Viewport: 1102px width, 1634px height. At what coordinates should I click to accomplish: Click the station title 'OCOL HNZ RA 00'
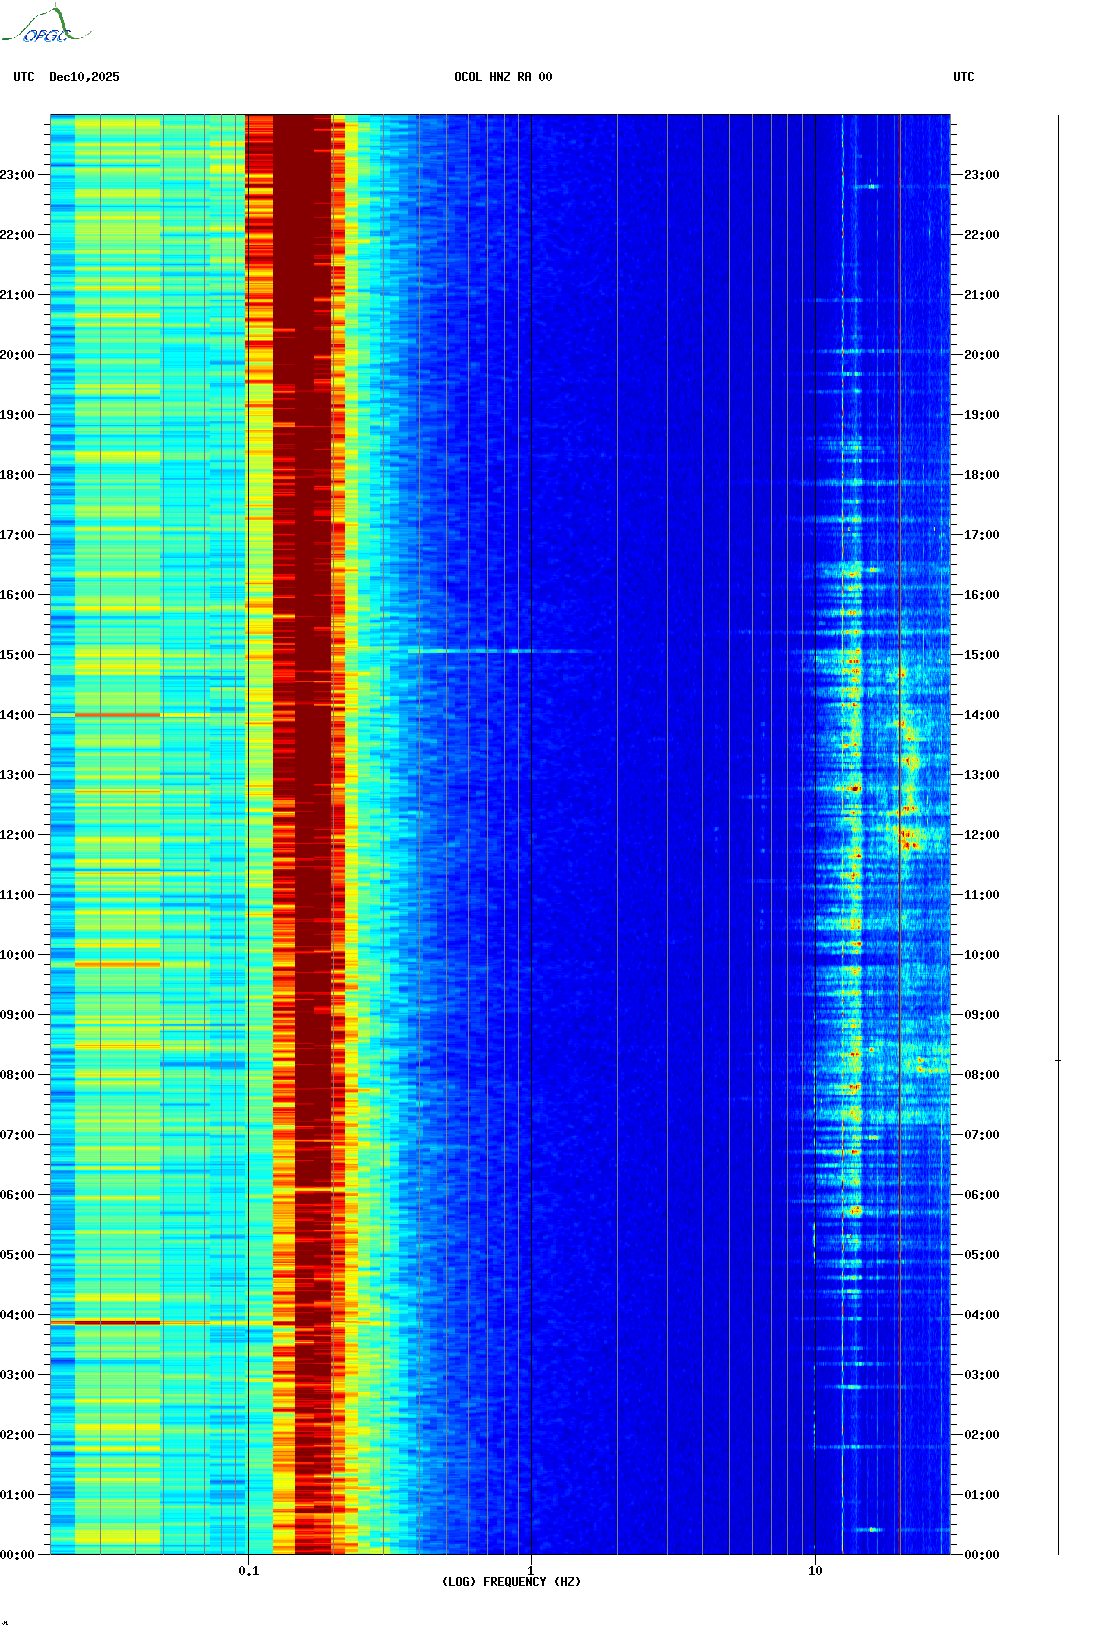tap(503, 77)
